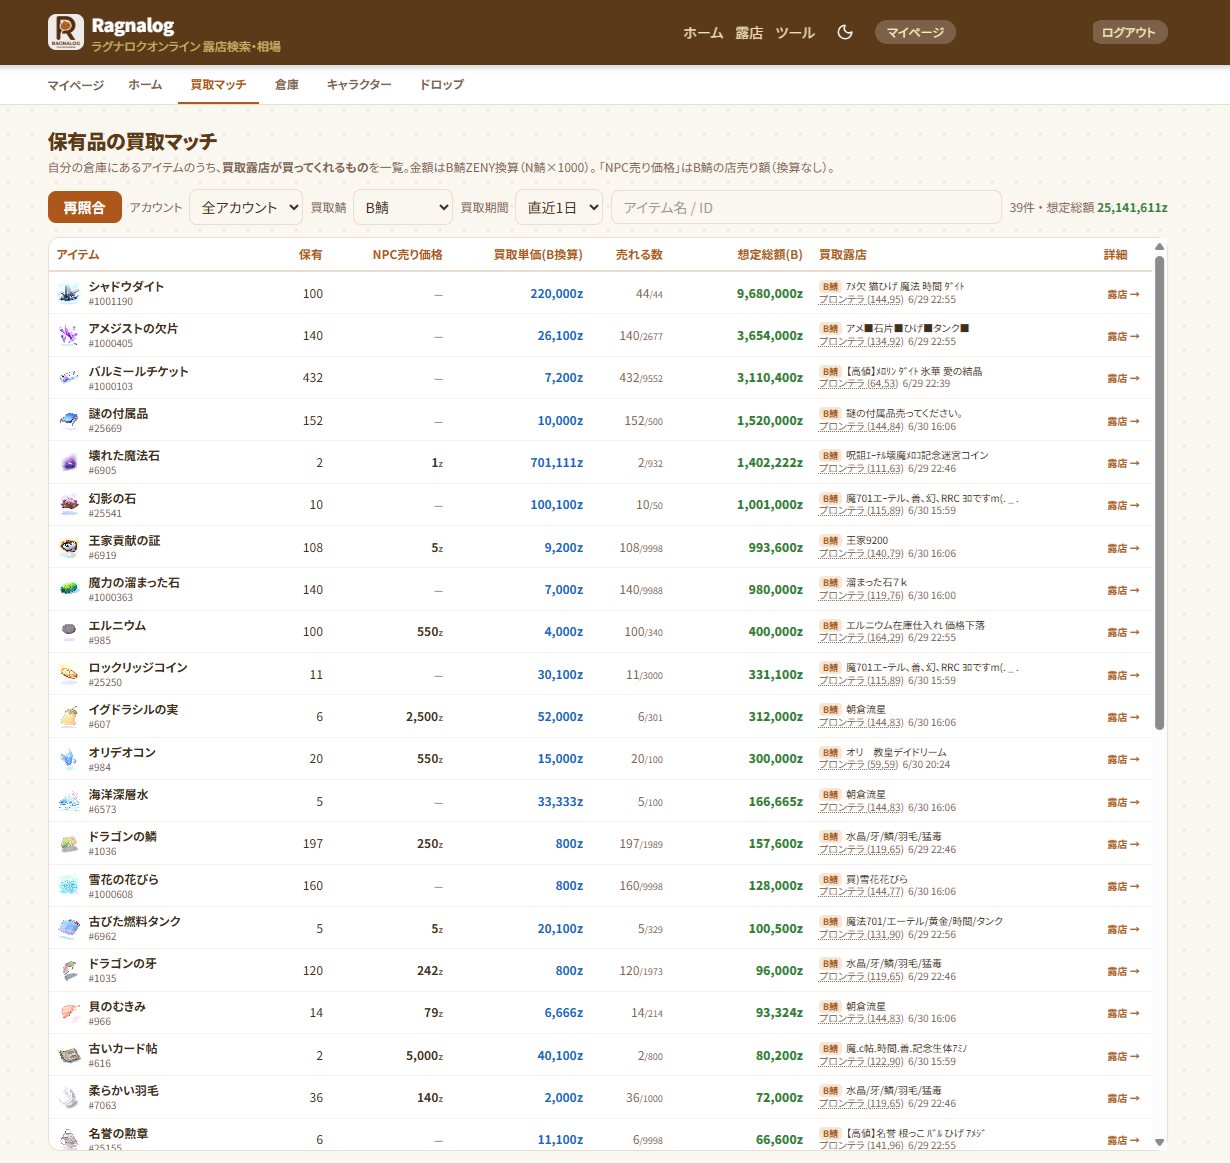The image size is (1230, 1163).
Task: Open the マイページ sub-navigation tab
Action: coord(76,85)
